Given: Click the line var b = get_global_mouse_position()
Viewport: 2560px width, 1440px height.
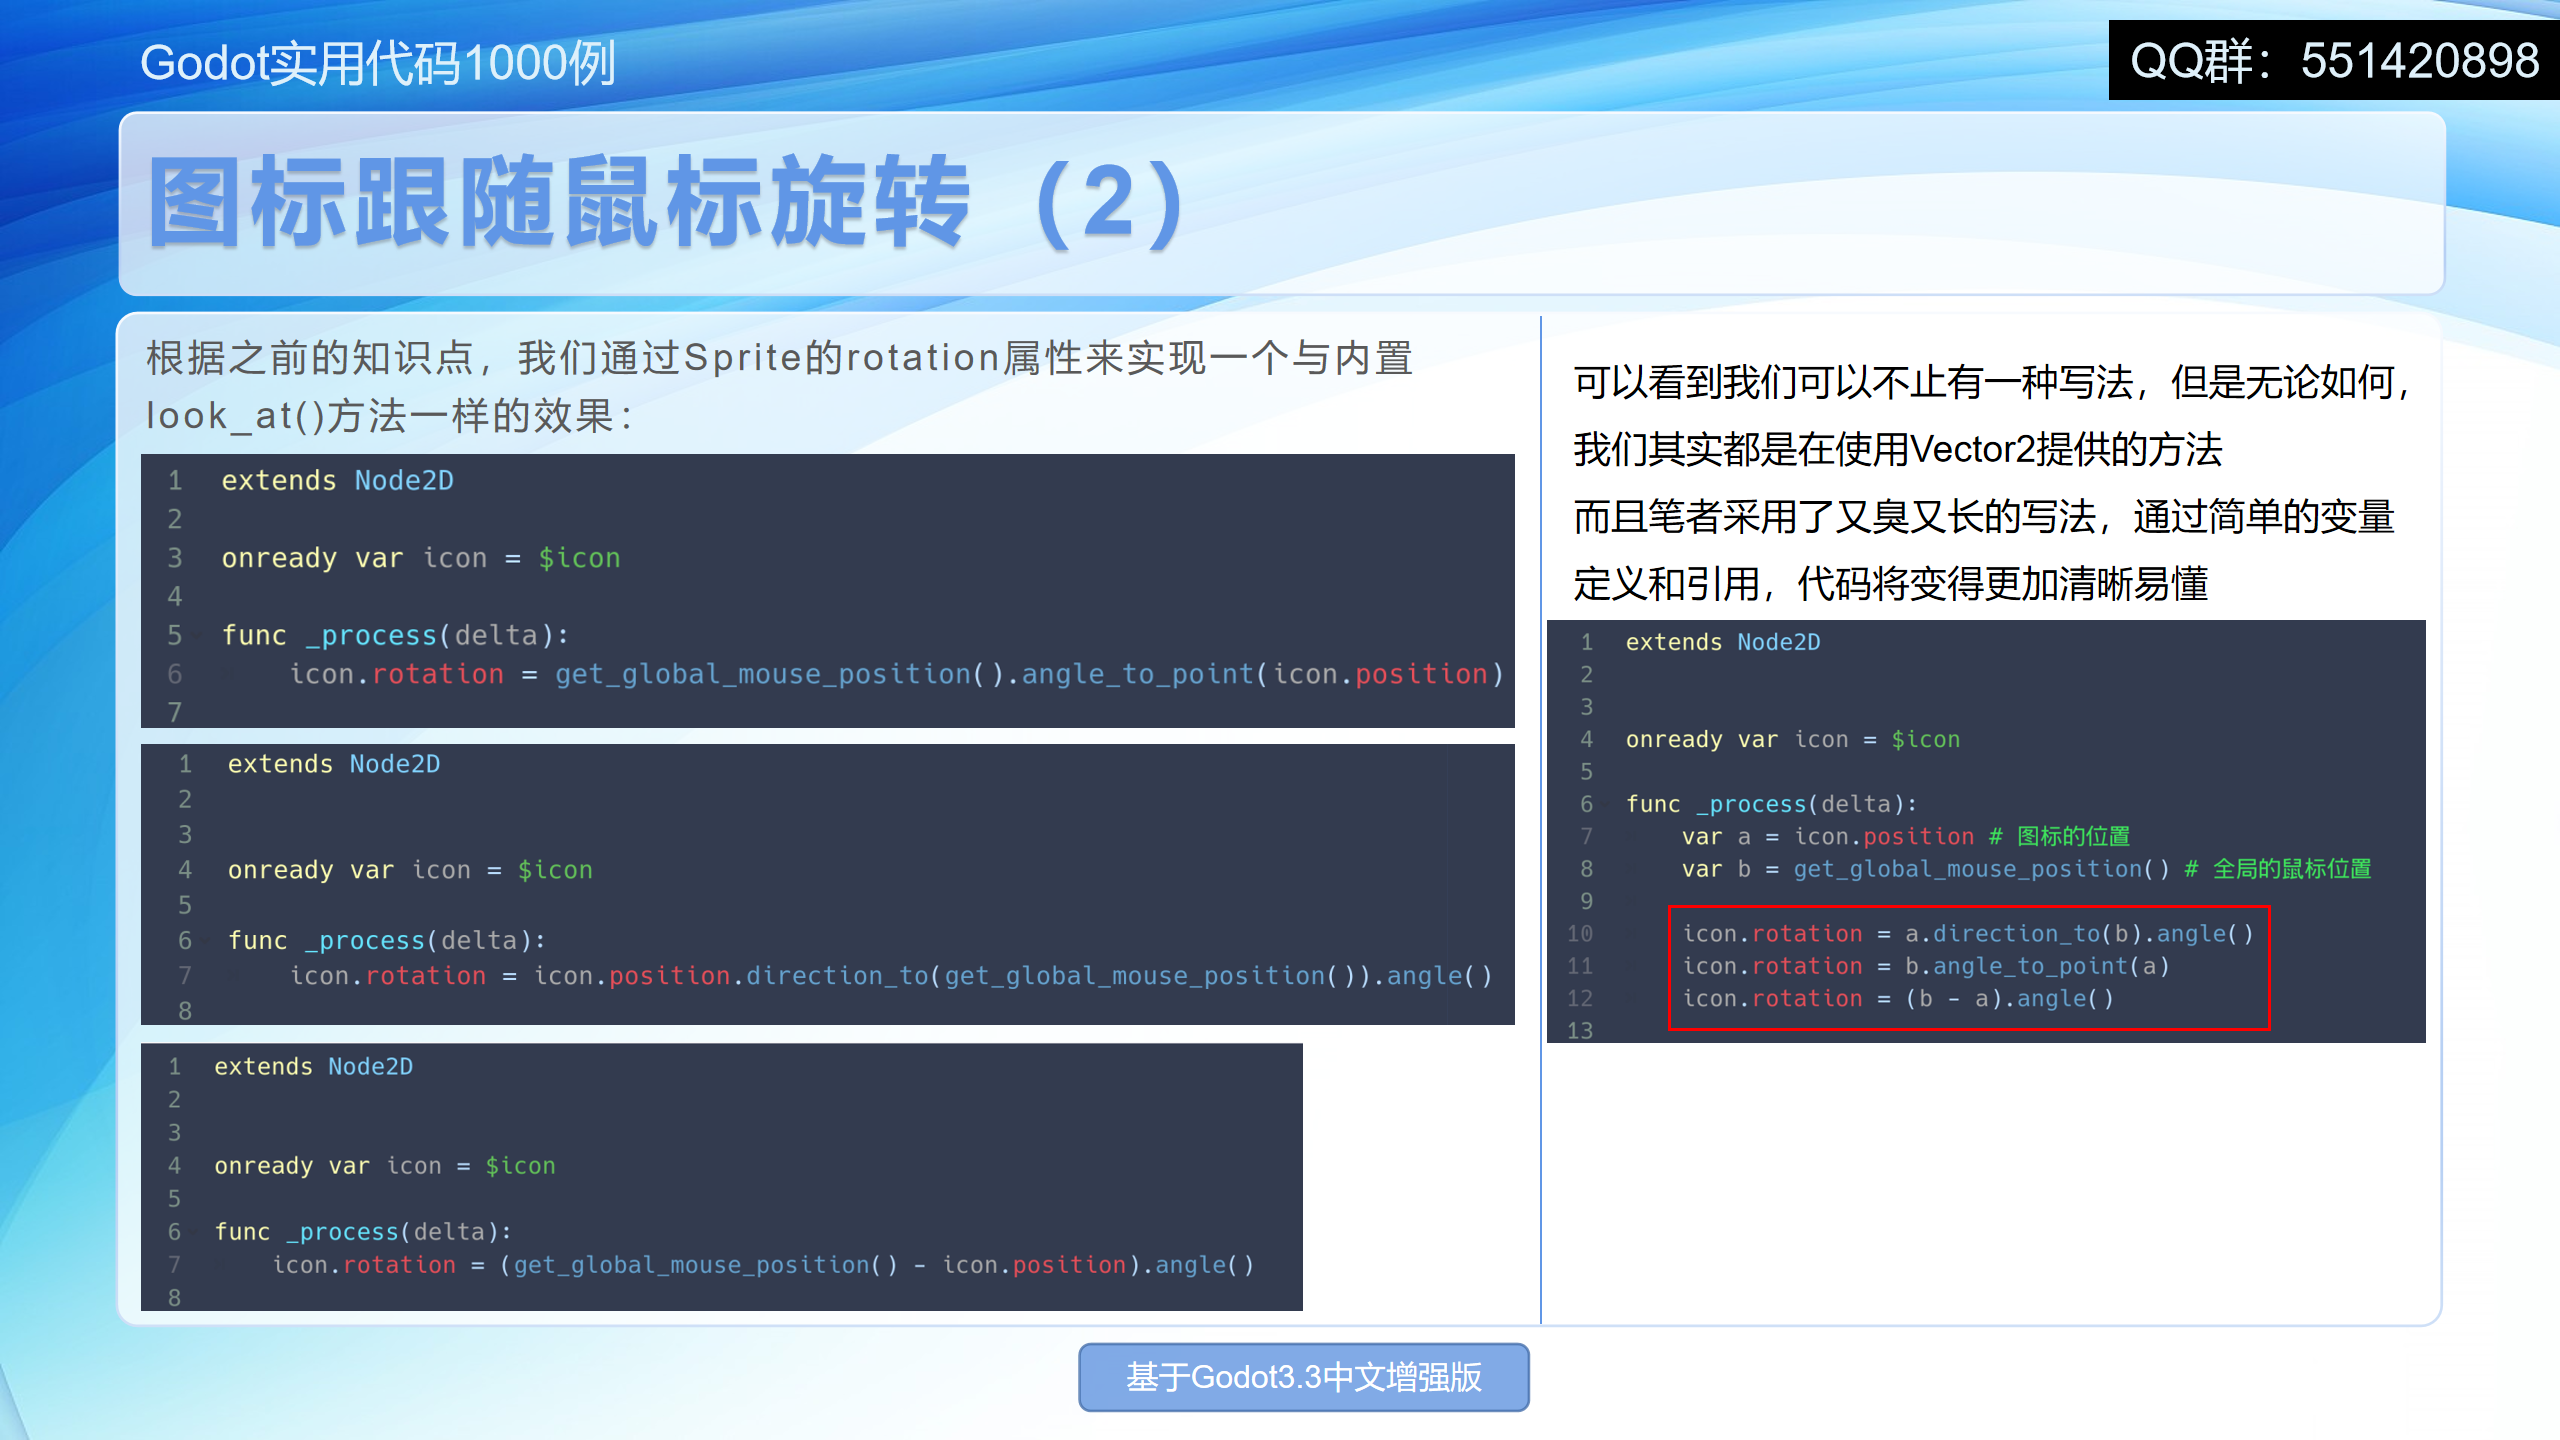Looking at the screenshot, I should coord(1925,869).
